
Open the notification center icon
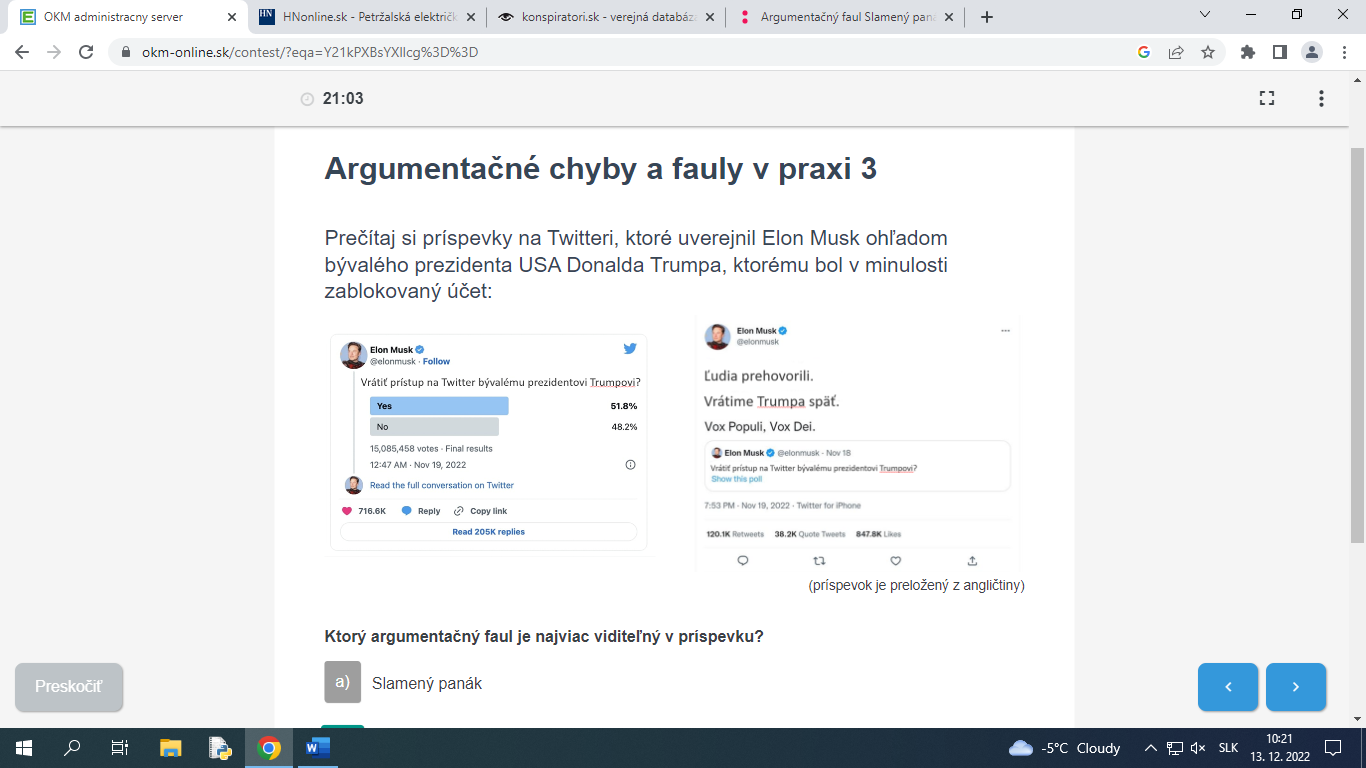pyautogui.click(x=1333, y=747)
